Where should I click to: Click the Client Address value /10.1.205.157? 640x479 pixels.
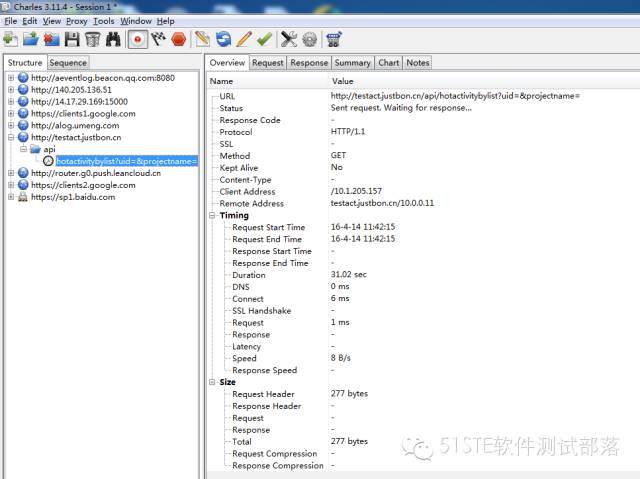(x=356, y=191)
